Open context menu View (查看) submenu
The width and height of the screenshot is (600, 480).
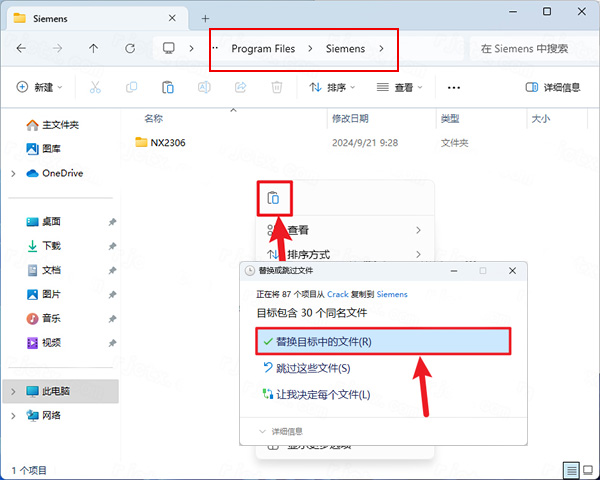pos(345,230)
